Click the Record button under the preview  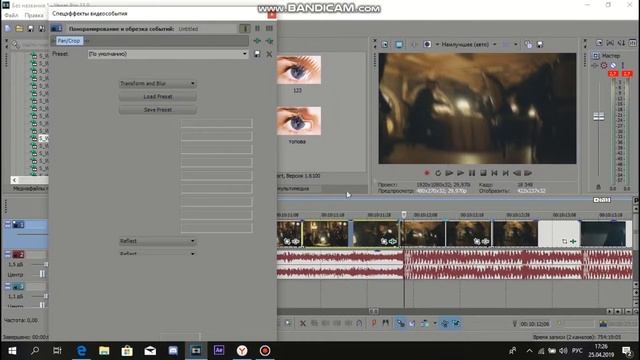427,173
